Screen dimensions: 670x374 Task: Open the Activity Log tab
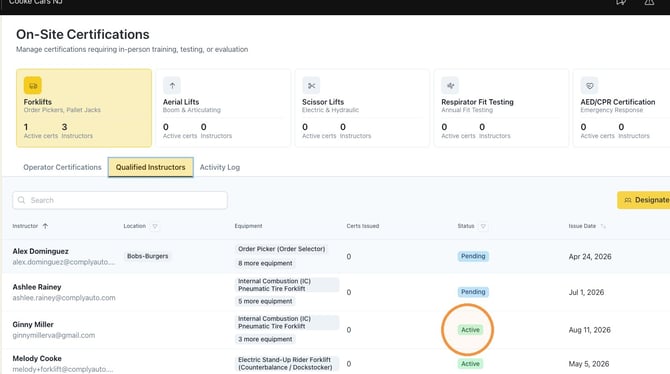click(220, 167)
